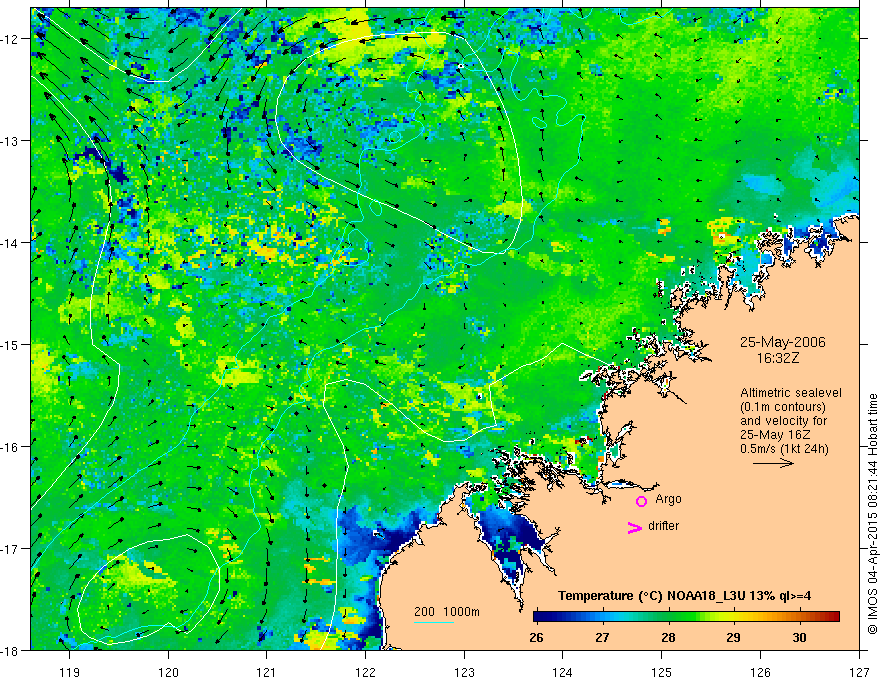Click the date label 25-May-2006
This screenshot has width=880, height=680.
coord(782,342)
